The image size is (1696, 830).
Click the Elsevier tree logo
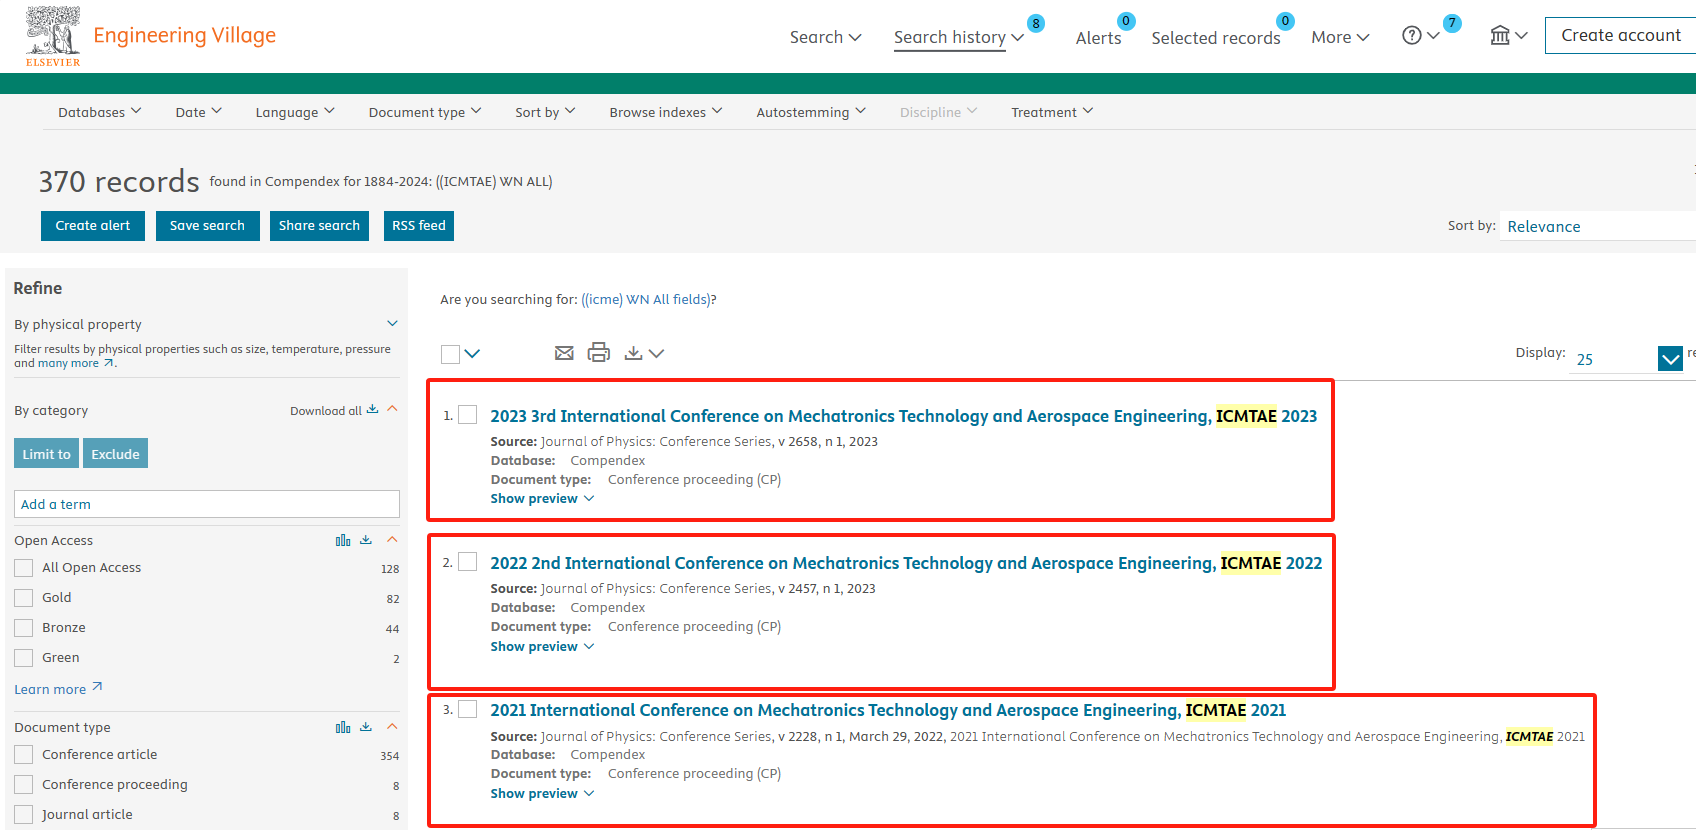[53, 36]
